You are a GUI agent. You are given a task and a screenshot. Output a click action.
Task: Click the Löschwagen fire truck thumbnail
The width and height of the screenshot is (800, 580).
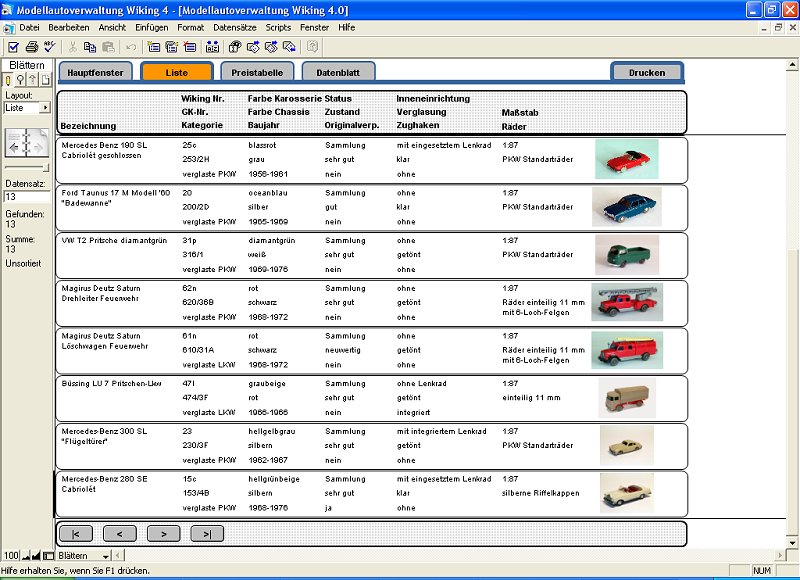point(627,350)
